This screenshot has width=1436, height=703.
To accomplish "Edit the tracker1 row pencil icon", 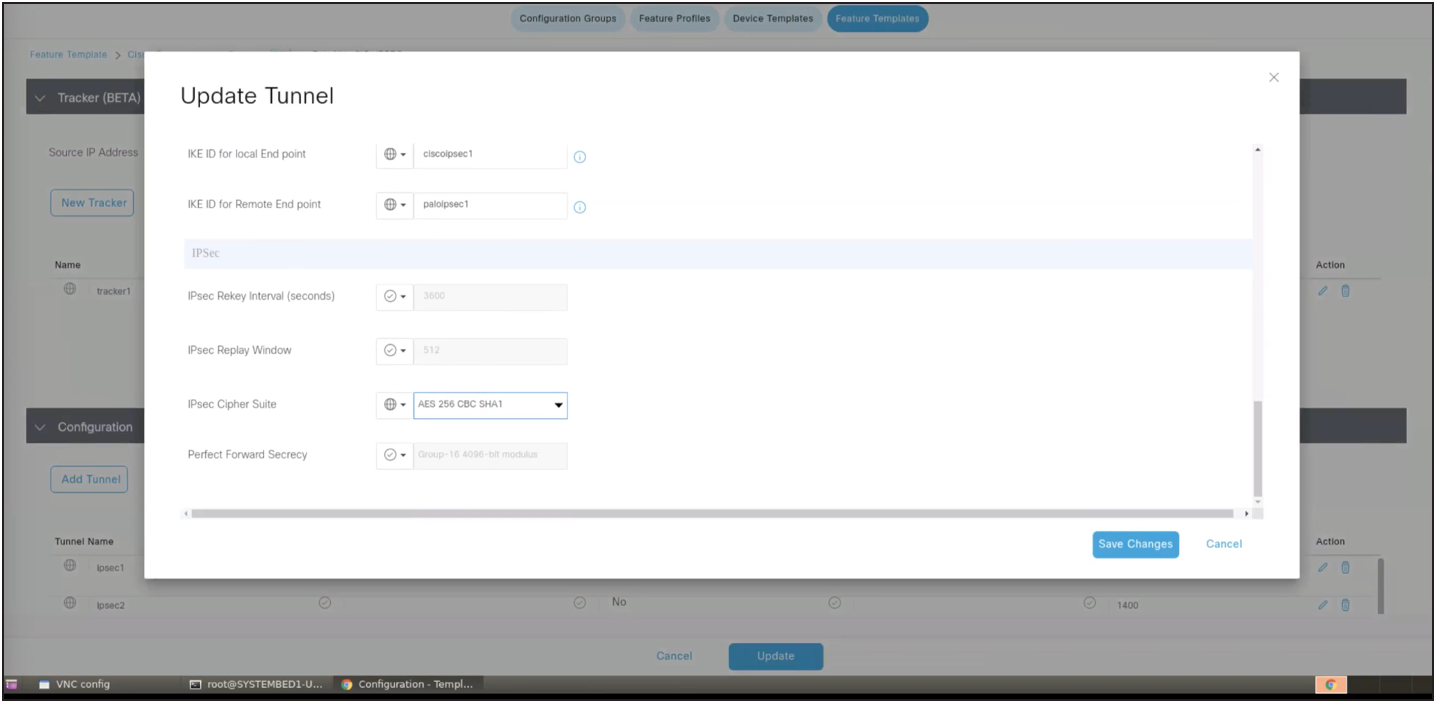I will [x=1323, y=291].
